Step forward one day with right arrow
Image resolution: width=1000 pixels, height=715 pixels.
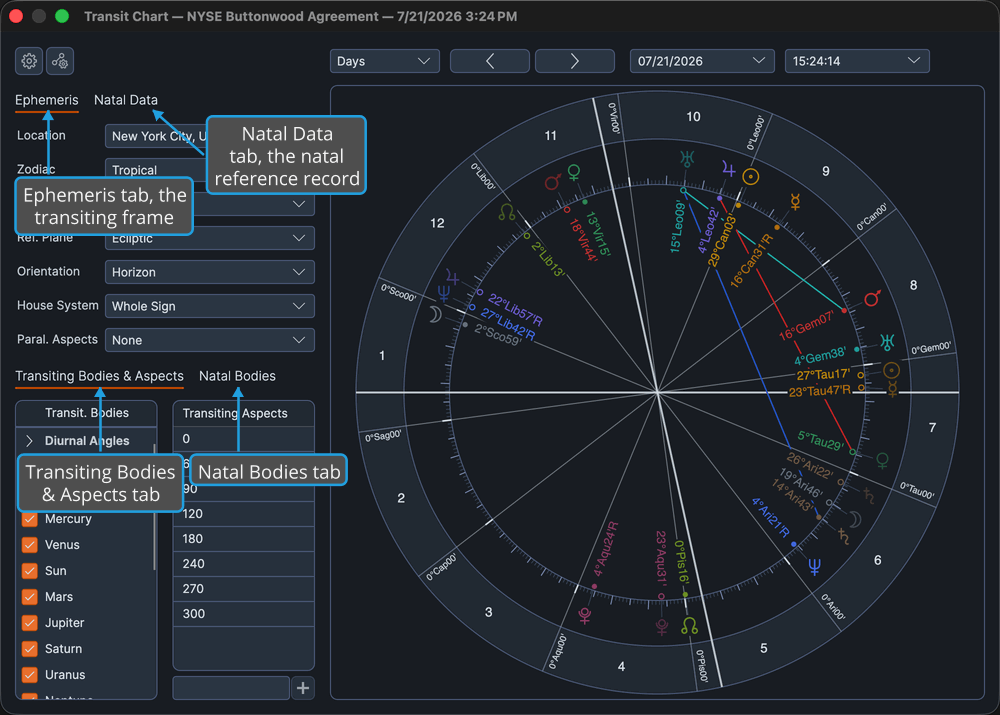click(575, 61)
